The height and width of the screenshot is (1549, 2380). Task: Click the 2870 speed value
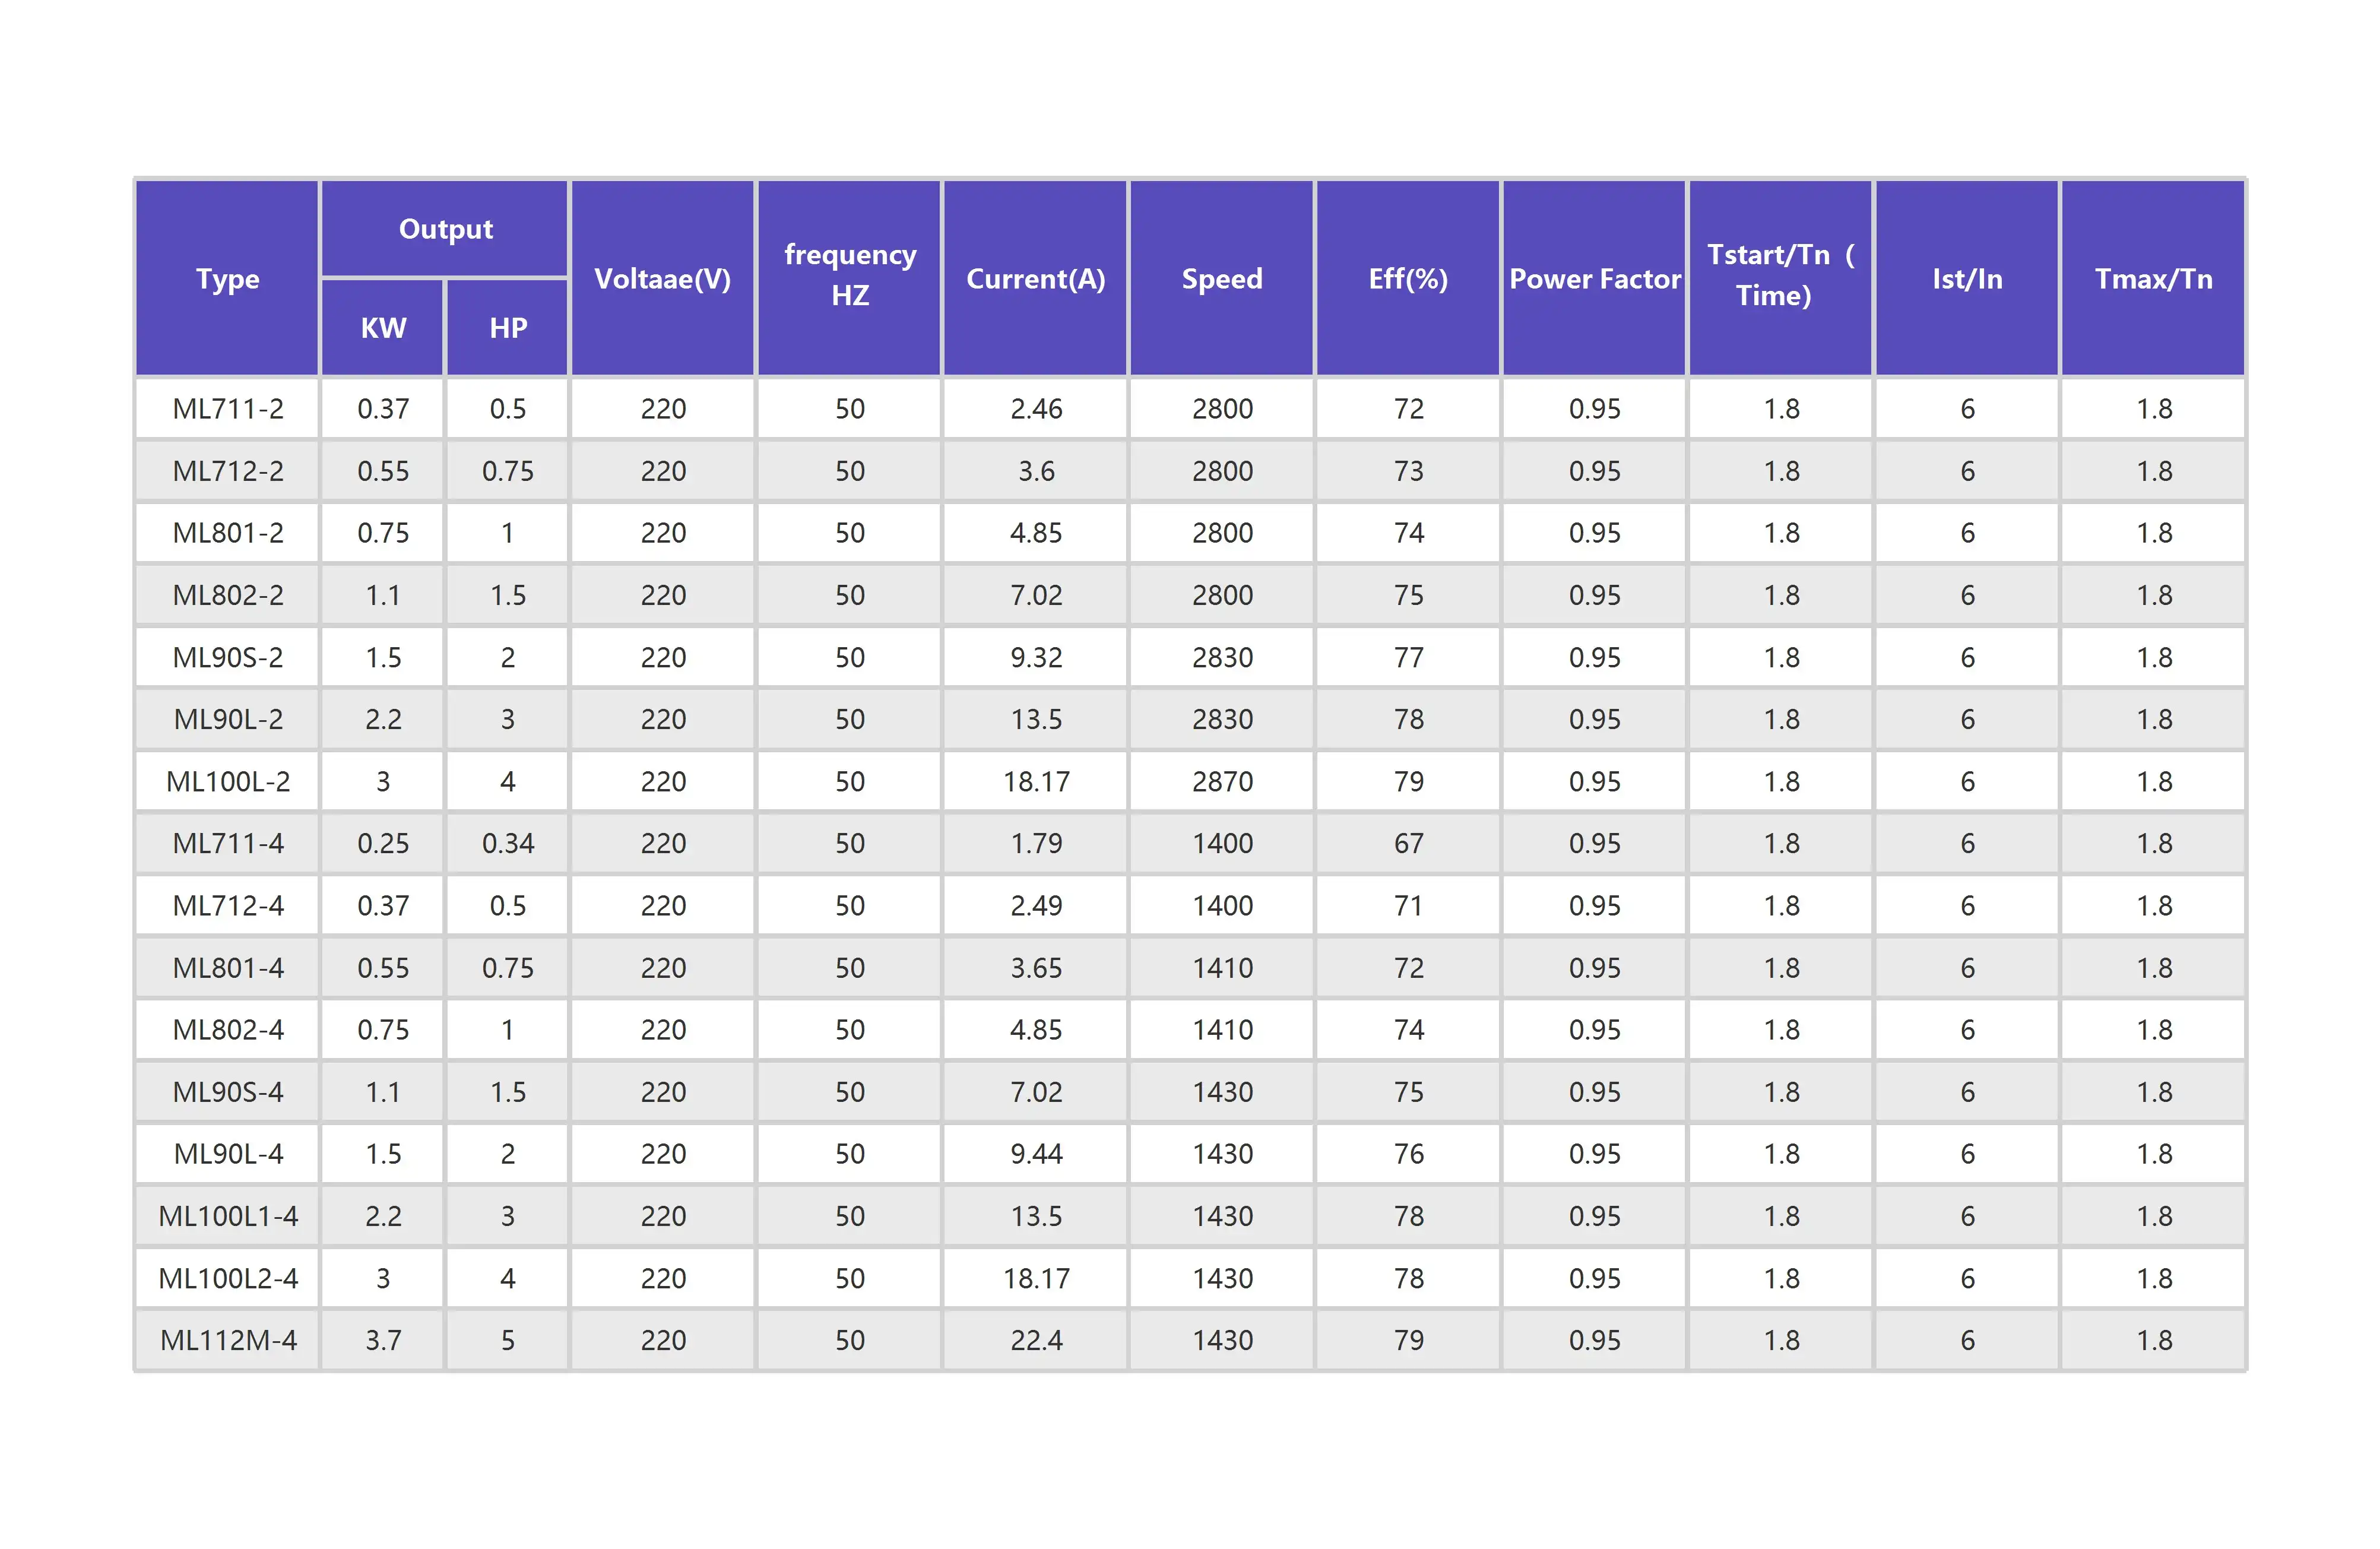(1222, 781)
